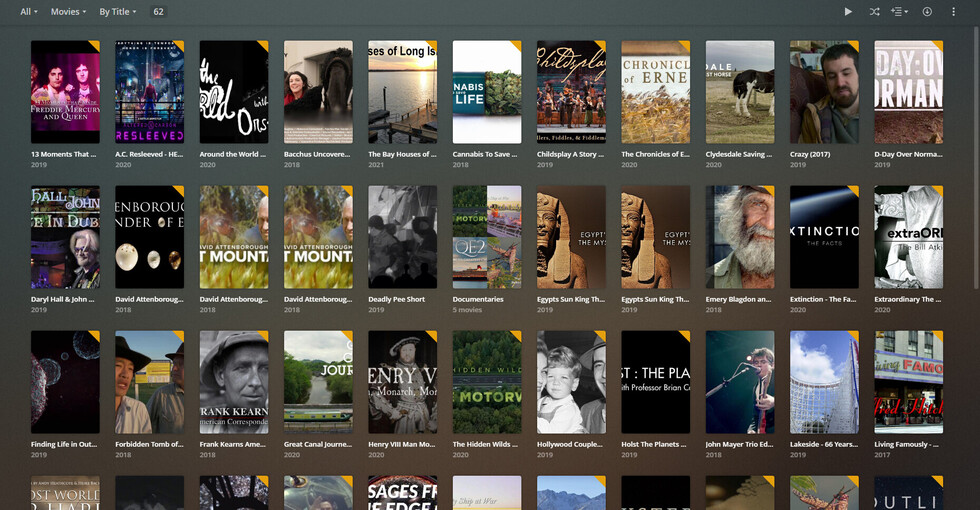
Task: Open the add to playlist menu
Action: pyautogui.click(x=899, y=11)
